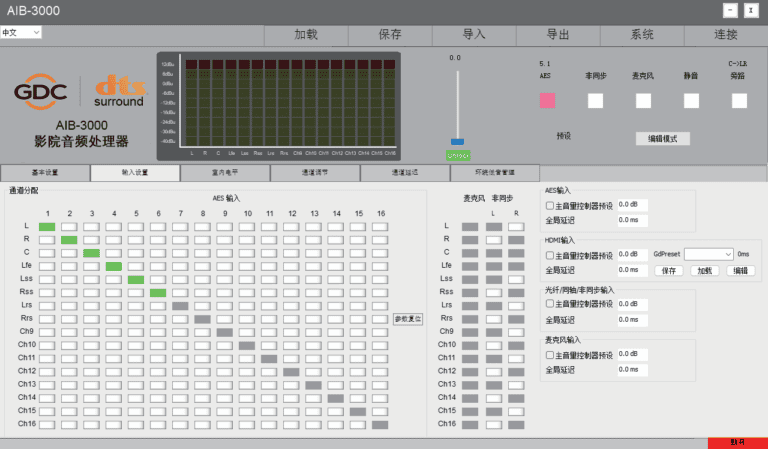This screenshot has height=449, width=768.
Task: Toggle 非同步 L column cell in R row
Action: tap(494, 240)
